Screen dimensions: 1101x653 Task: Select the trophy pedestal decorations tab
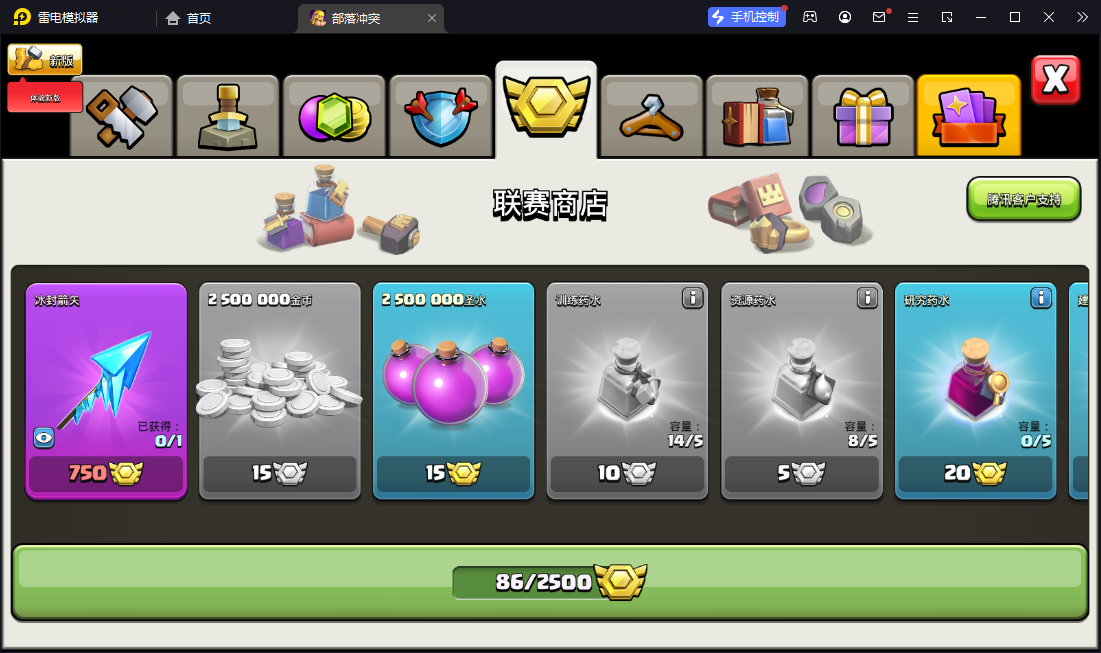tap(228, 116)
